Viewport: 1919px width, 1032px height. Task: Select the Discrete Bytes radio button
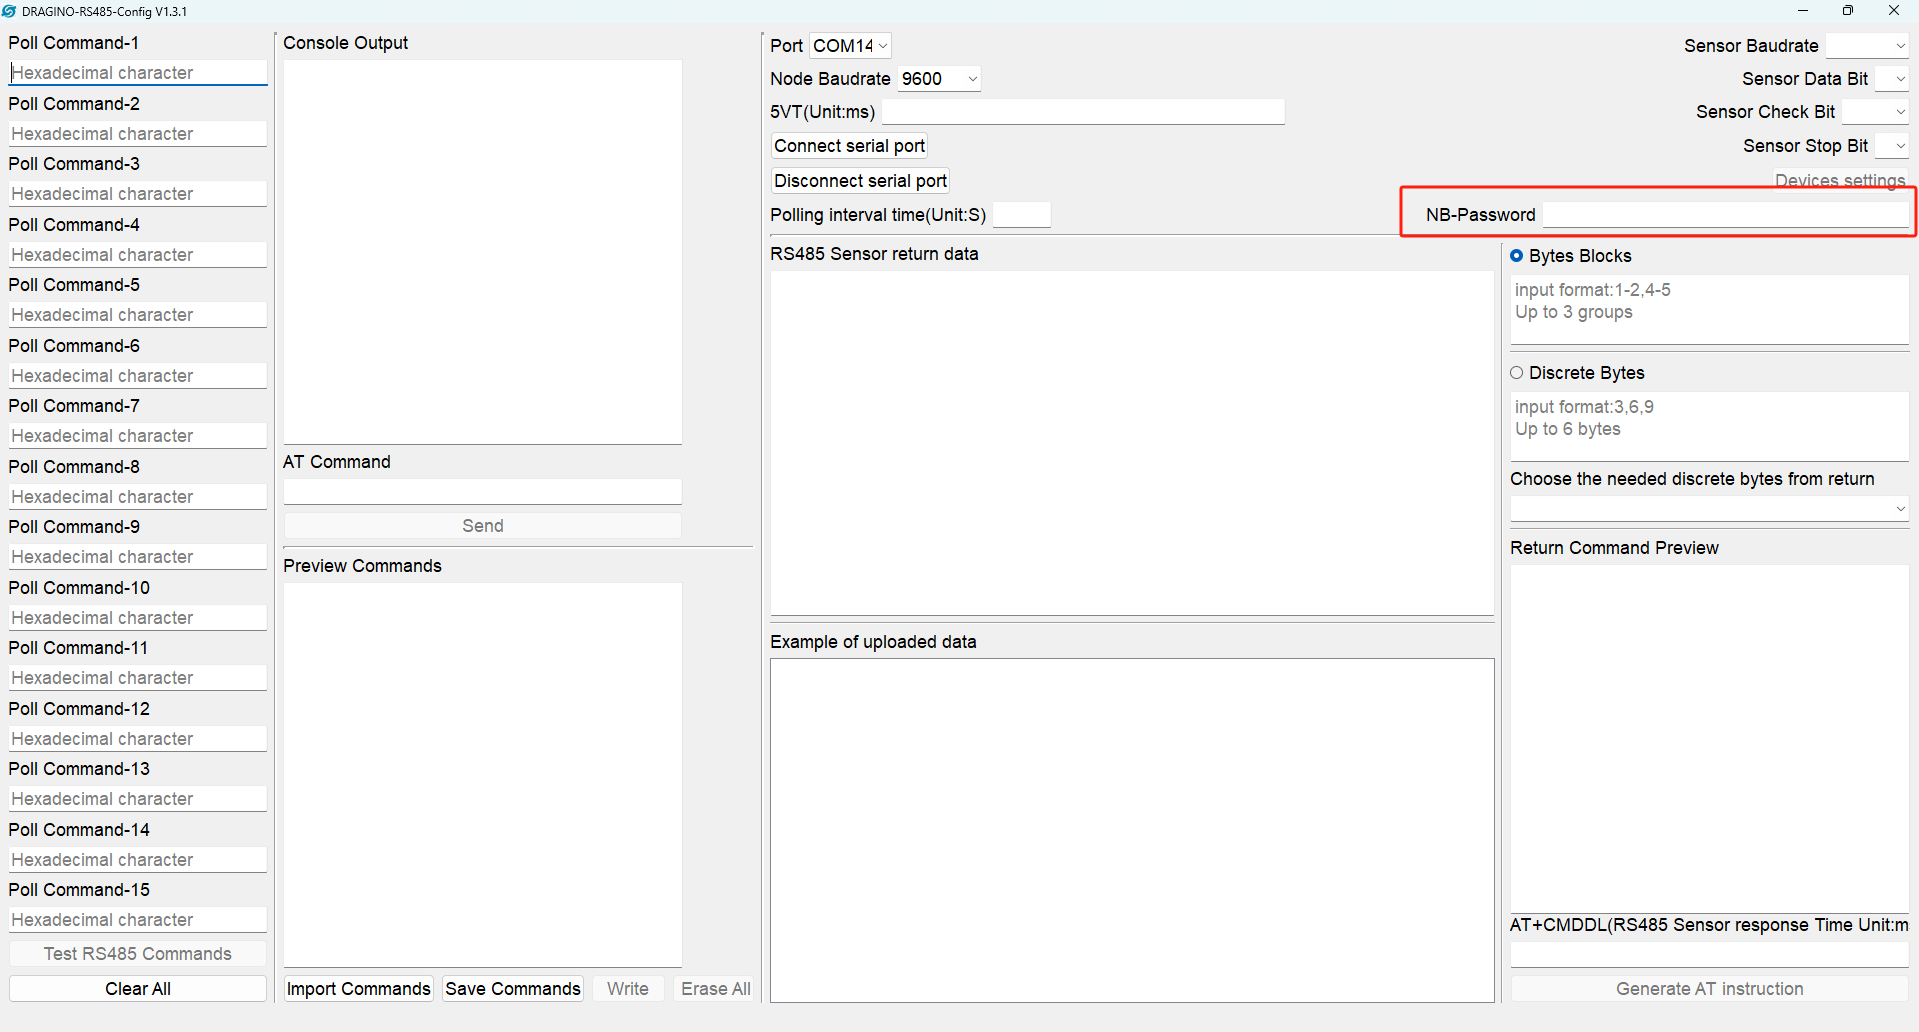(x=1517, y=373)
